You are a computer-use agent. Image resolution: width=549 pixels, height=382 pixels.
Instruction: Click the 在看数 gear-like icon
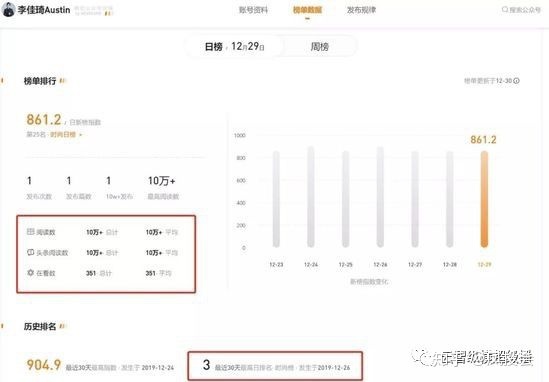[x=30, y=272]
